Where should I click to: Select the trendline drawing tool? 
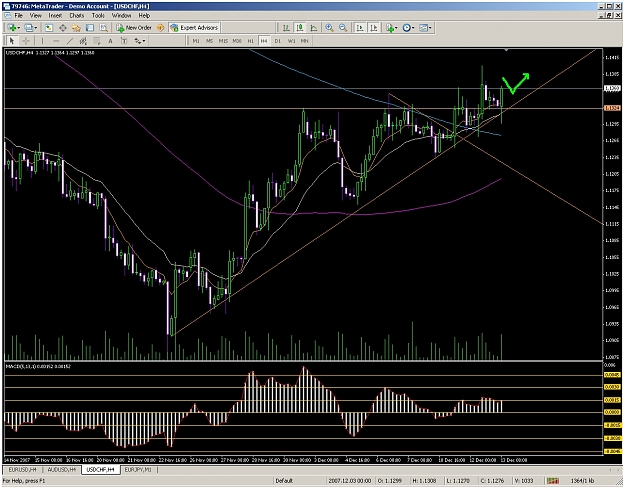[x=70, y=41]
